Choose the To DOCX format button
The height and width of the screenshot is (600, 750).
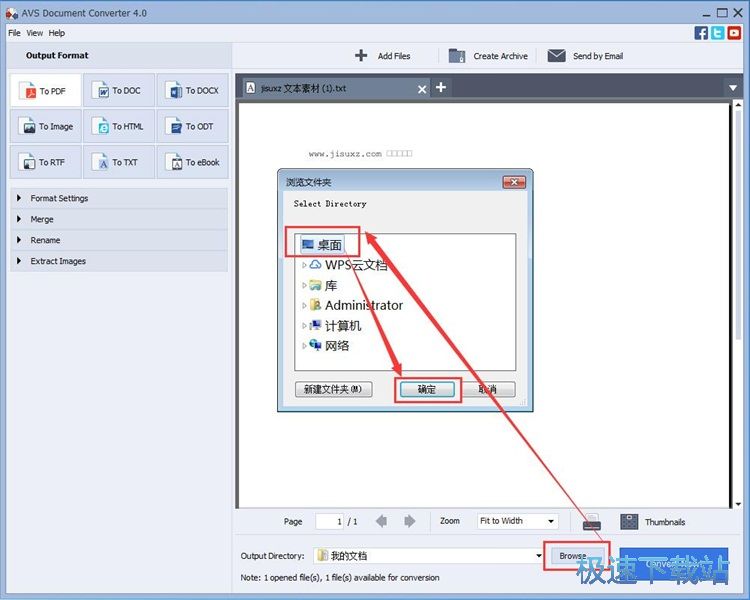(193, 90)
